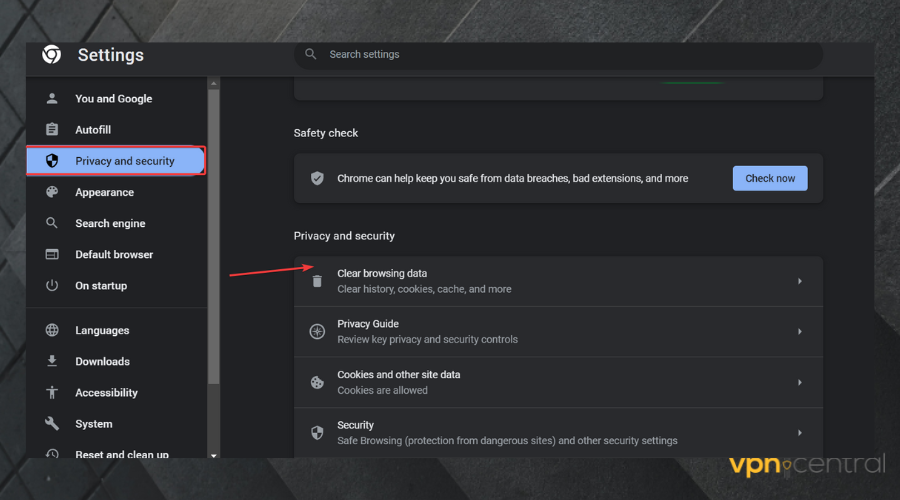Open Accessibility settings
The height and width of the screenshot is (500, 900).
click(117, 393)
